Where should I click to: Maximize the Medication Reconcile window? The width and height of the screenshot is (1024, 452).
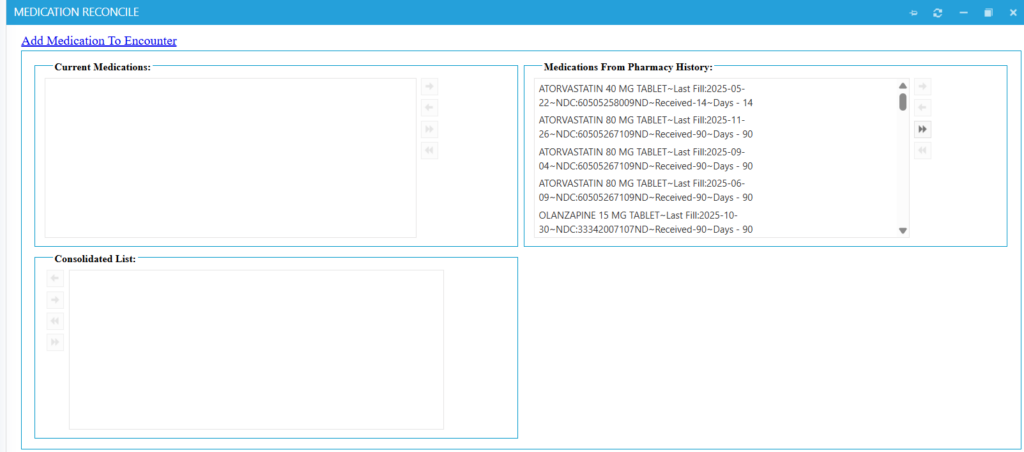pos(988,13)
